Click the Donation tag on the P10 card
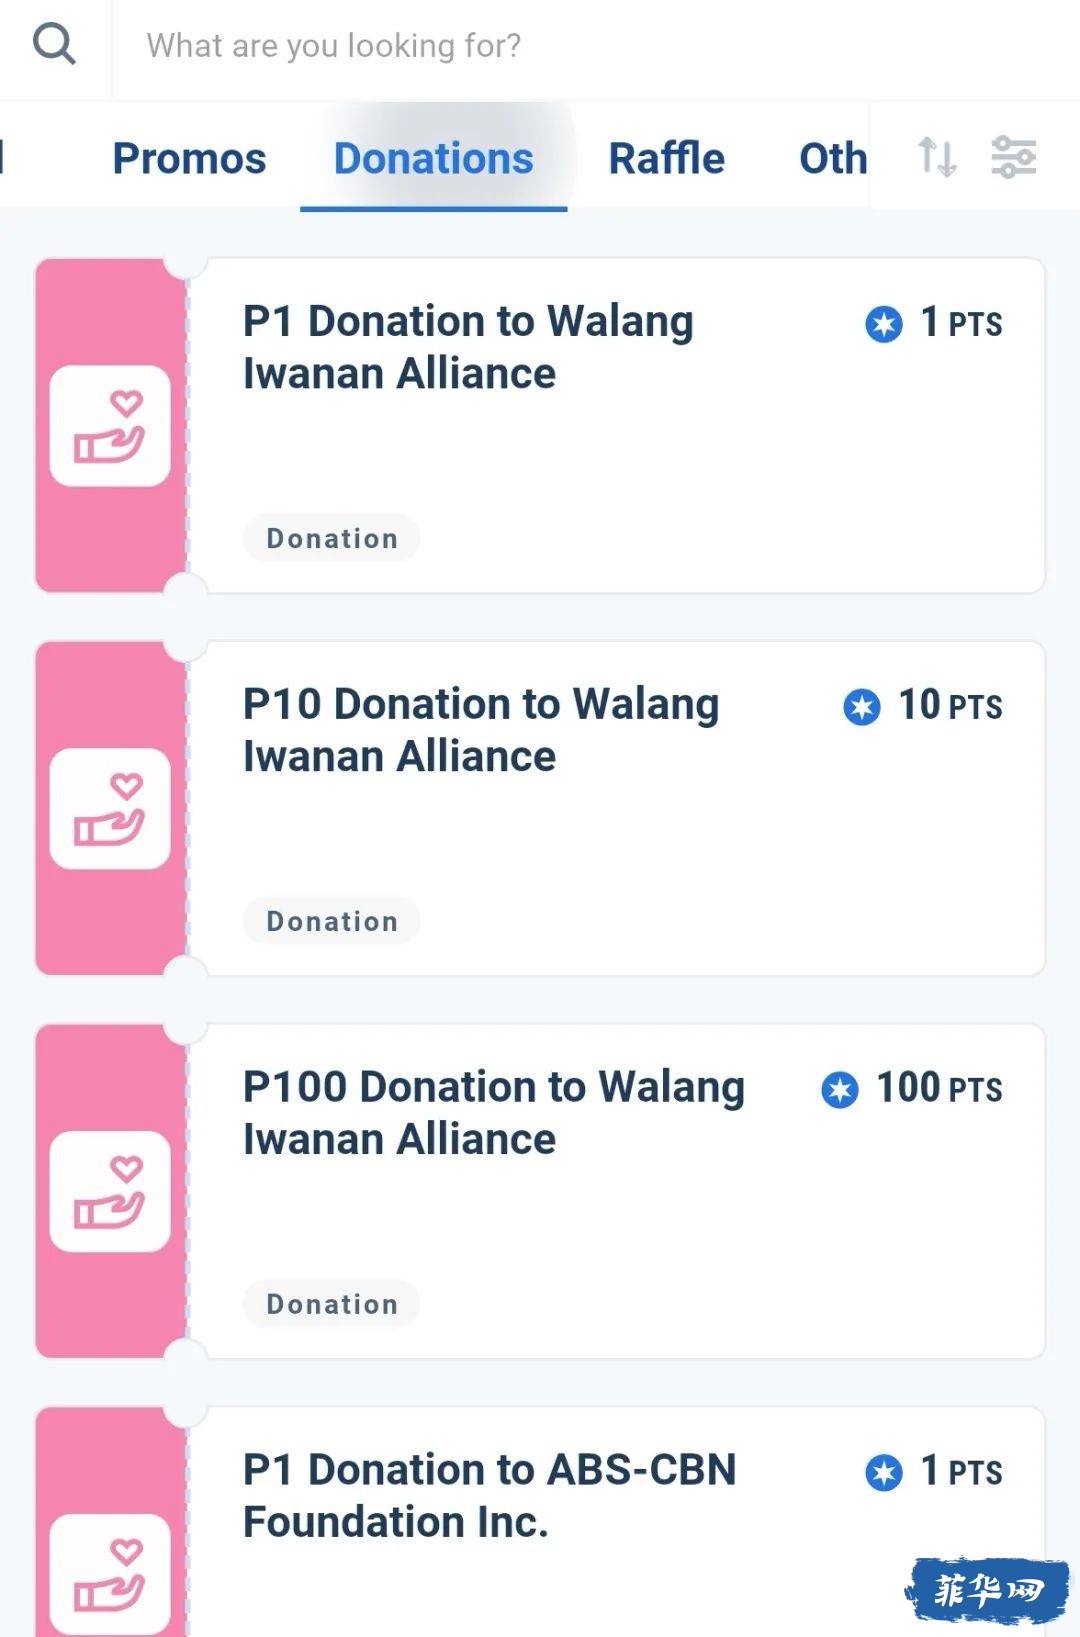This screenshot has height=1637, width=1080. (x=332, y=921)
